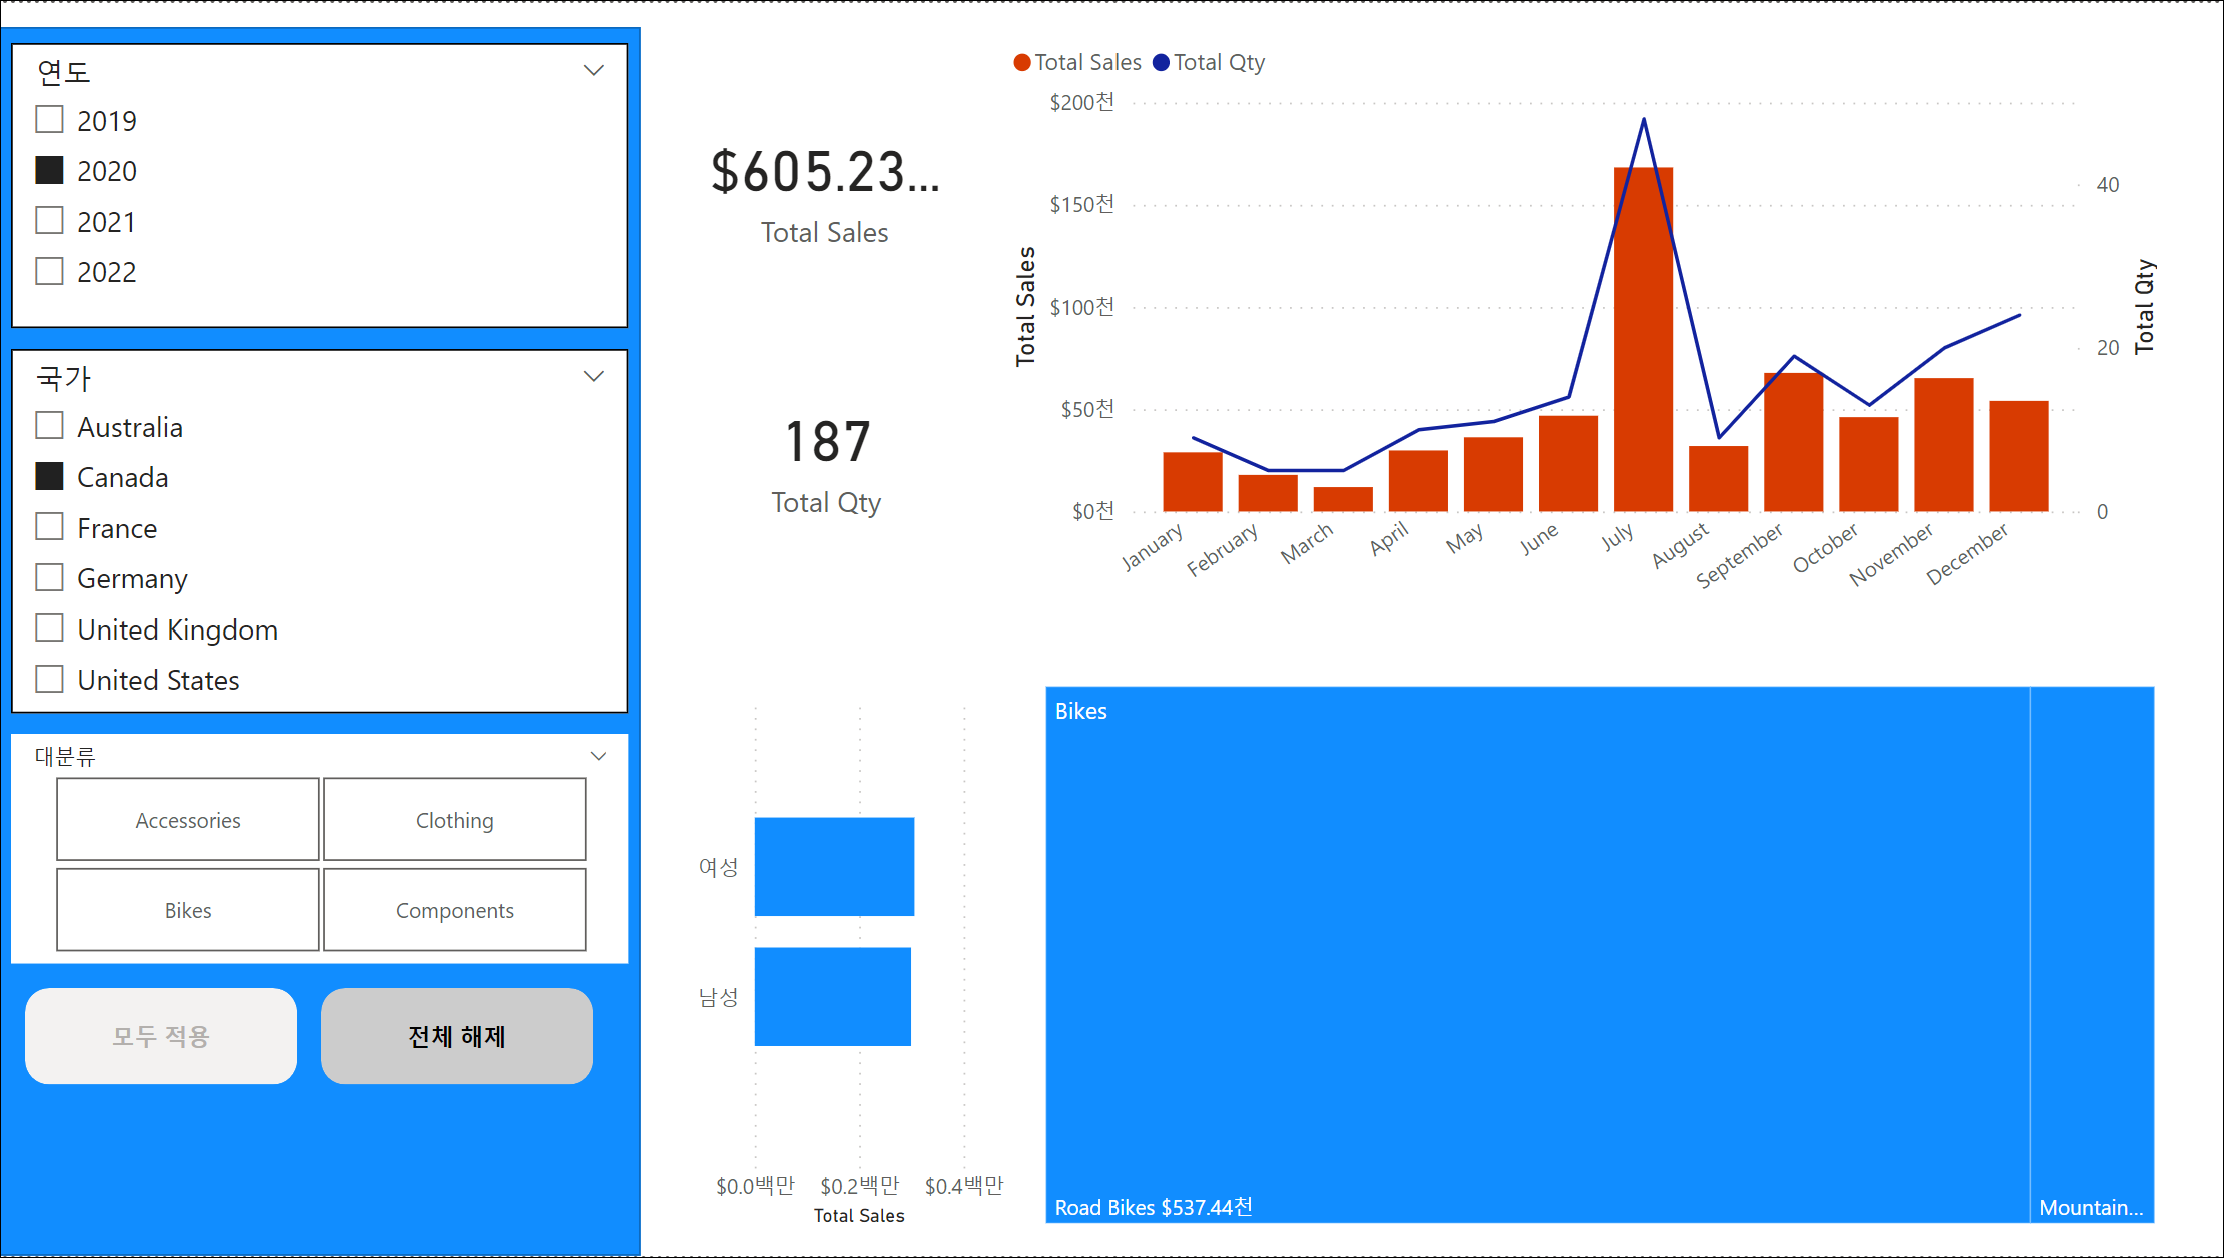2224x1258 pixels.
Task: Open the 국가 slicer dropdown arrow
Action: pyautogui.click(x=594, y=376)
